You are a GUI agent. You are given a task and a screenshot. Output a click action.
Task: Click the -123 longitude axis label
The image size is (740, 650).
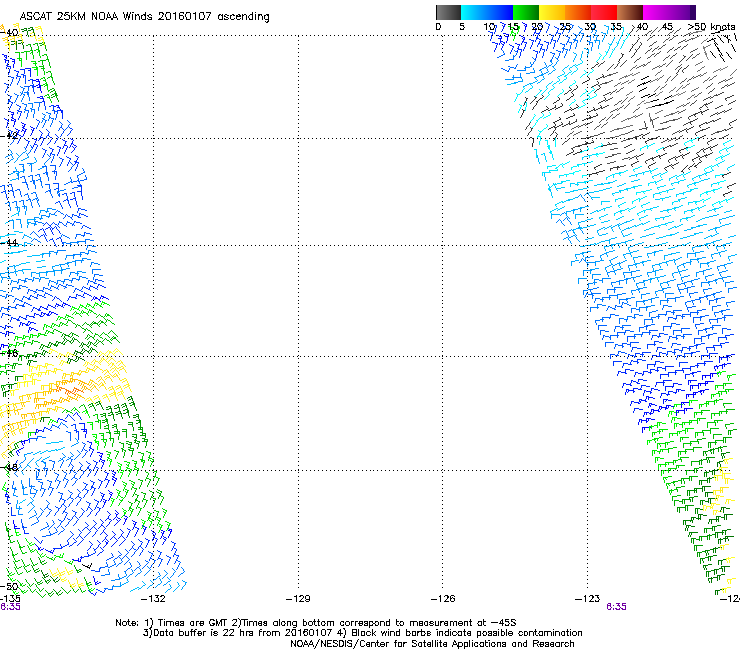coord(588,599)
